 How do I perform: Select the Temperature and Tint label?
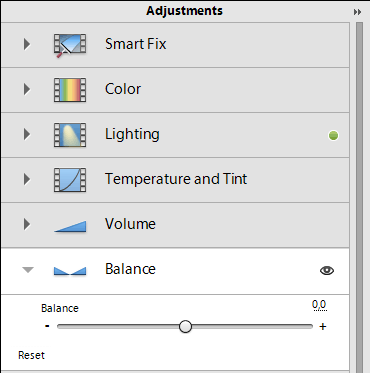pos(176,179)
